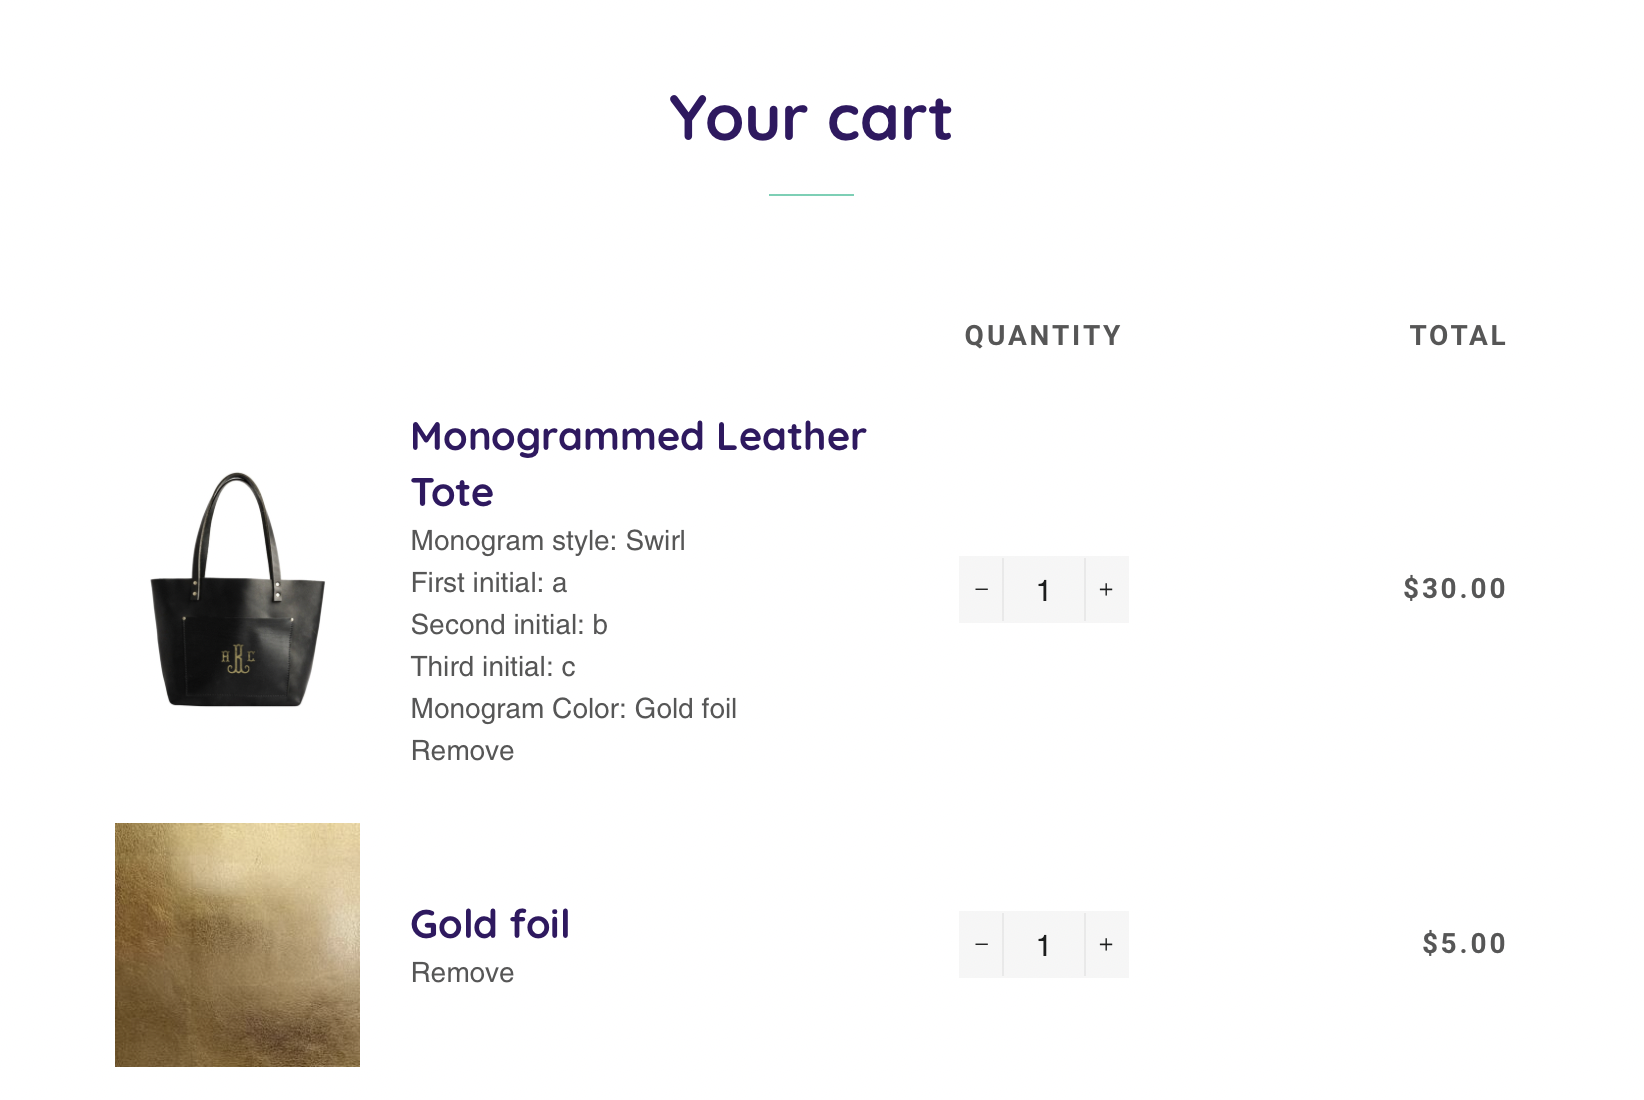Viewport: 1644px width, 1100px height.
Task: Open the Gold foil product link
Action: [x=490, y=924]
